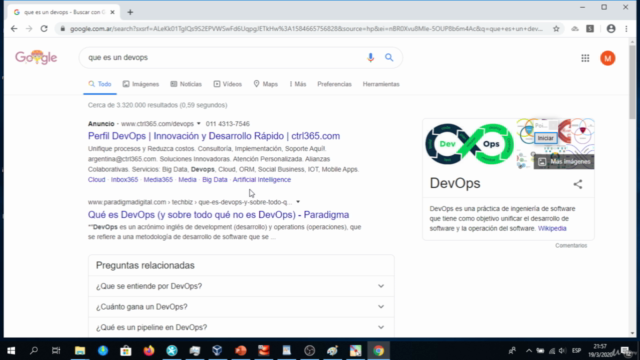Bookmark this page with the star icon
The width and height of the screenshot is (640, 360).
coord(556,29)
